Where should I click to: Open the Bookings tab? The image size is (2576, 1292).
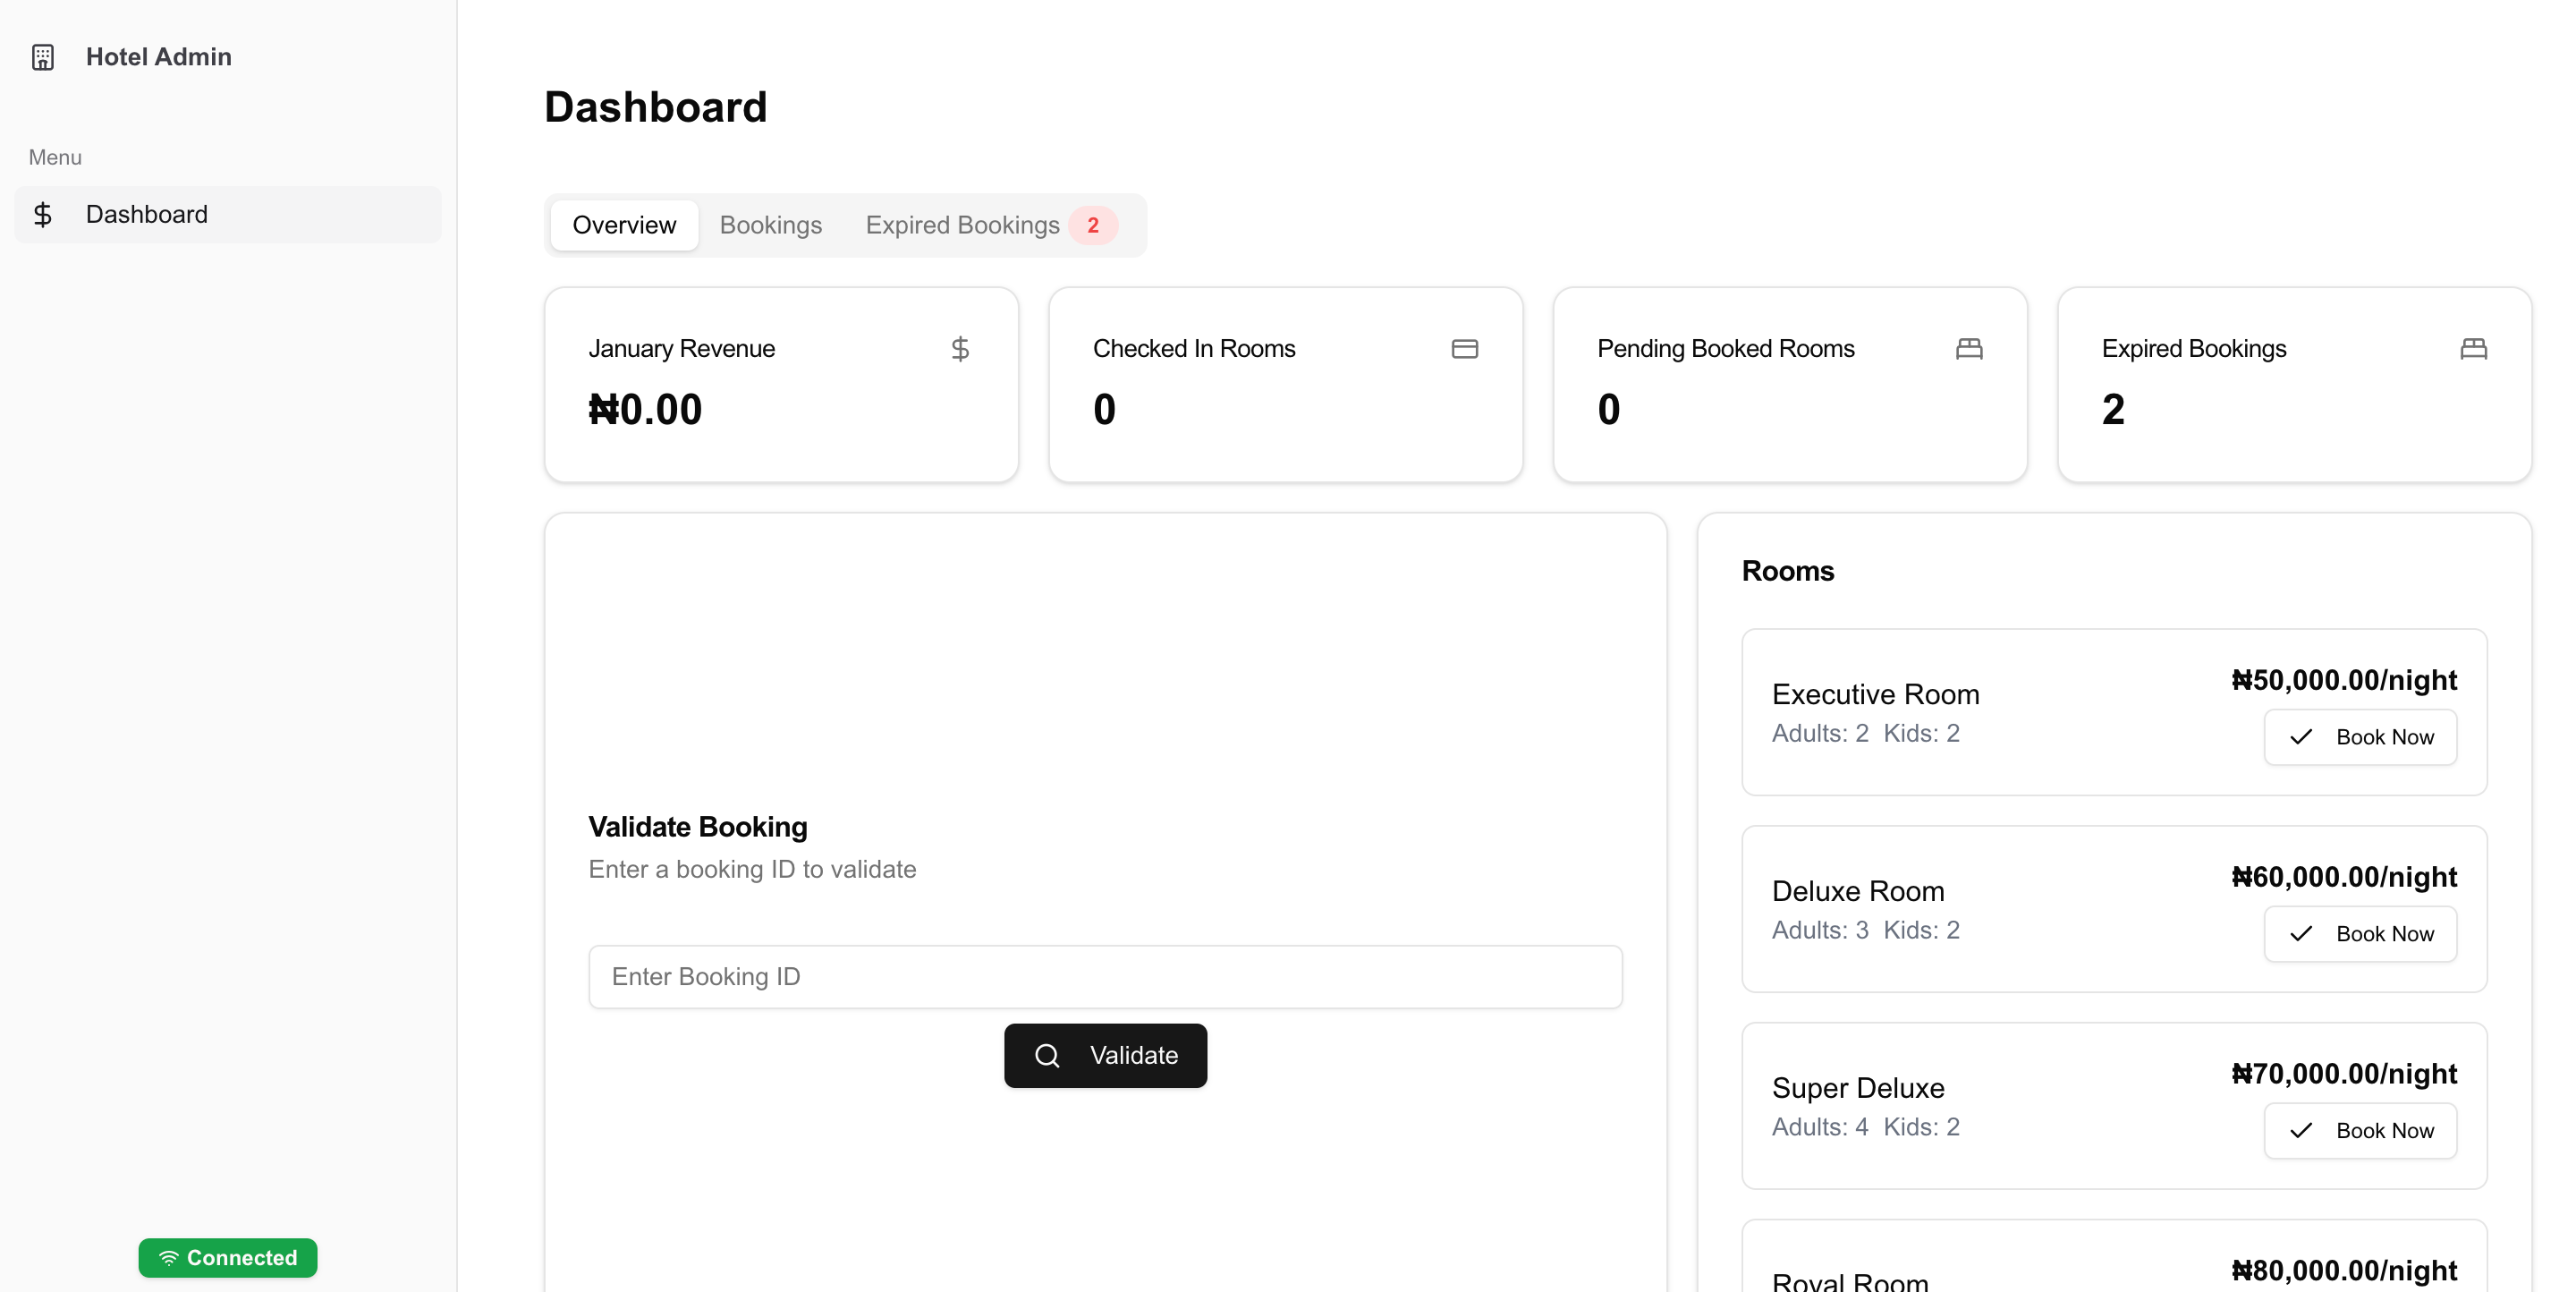click(770, 225)
